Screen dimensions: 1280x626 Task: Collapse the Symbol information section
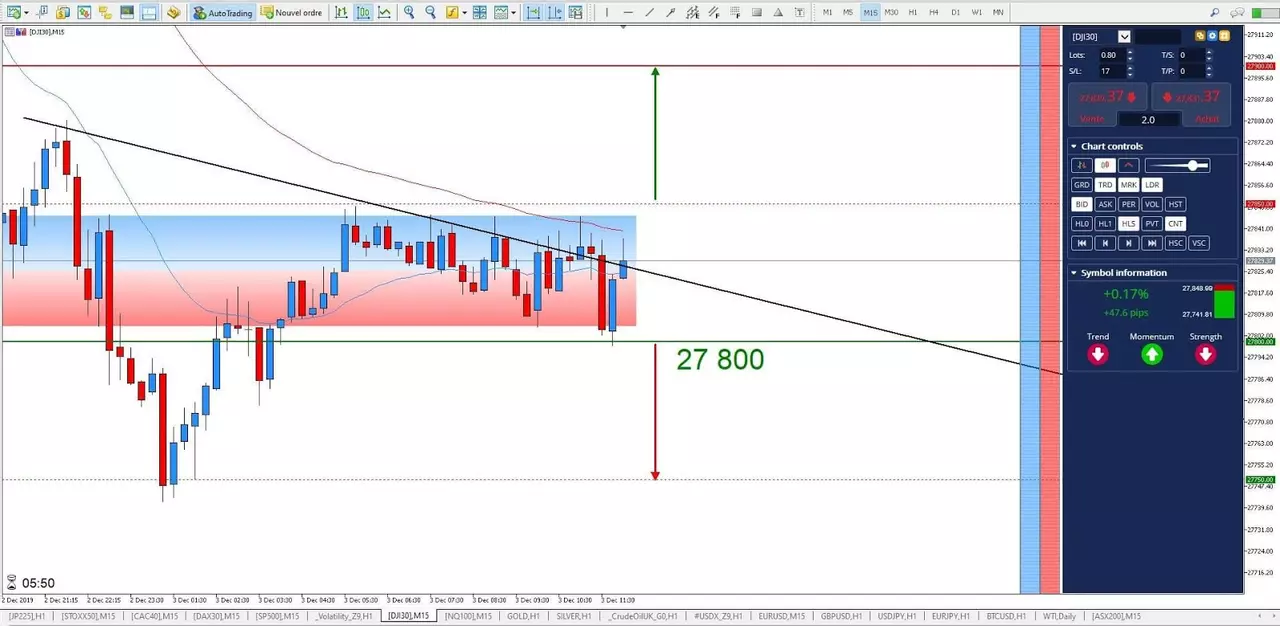point(1074,272)
